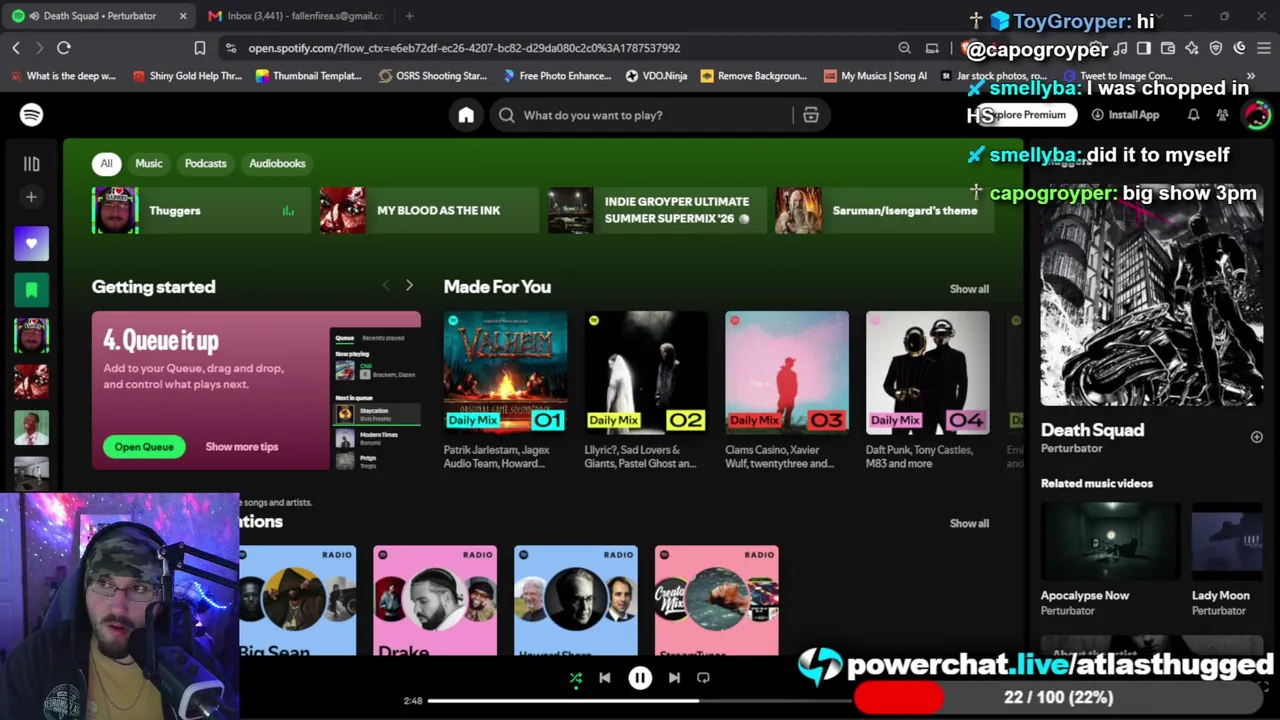Image resolution: width=1280 pixels, height=720 pixels.
Task: Go to Spotify Home via house icon
Action: pos(466,115)
